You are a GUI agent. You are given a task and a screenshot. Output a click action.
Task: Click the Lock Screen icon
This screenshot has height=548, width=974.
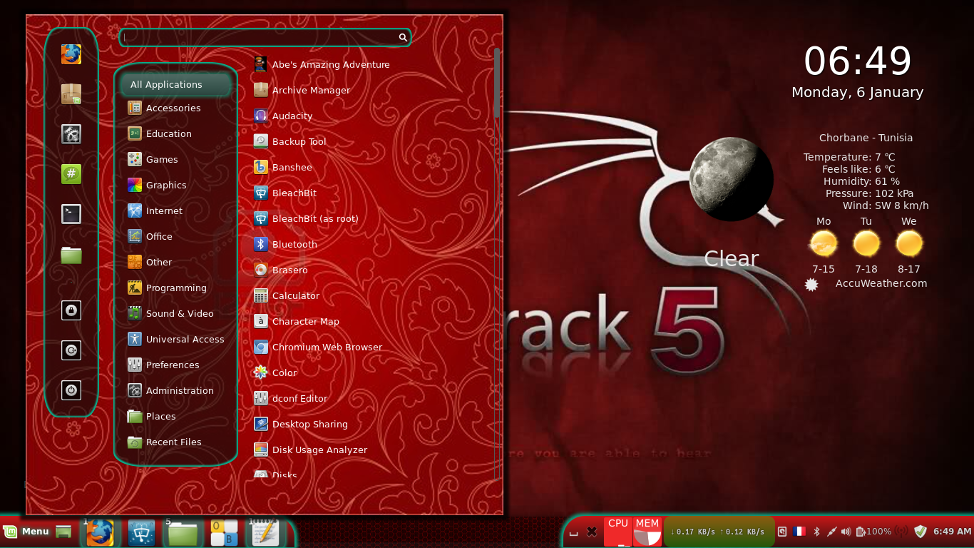coord(71,310)
